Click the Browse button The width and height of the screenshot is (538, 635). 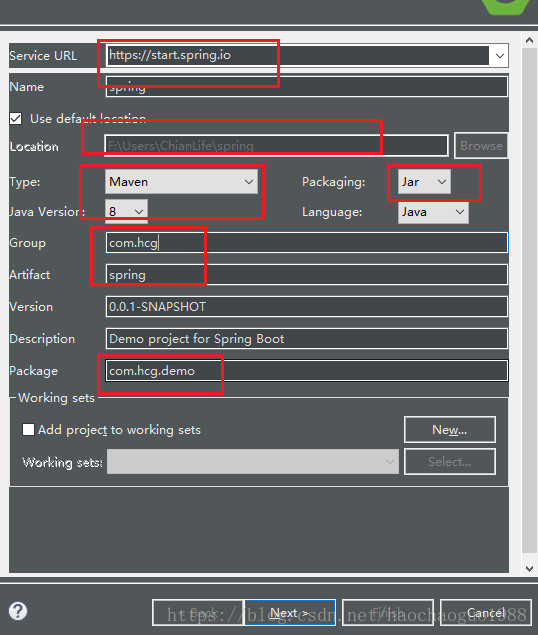coord(481,145)
